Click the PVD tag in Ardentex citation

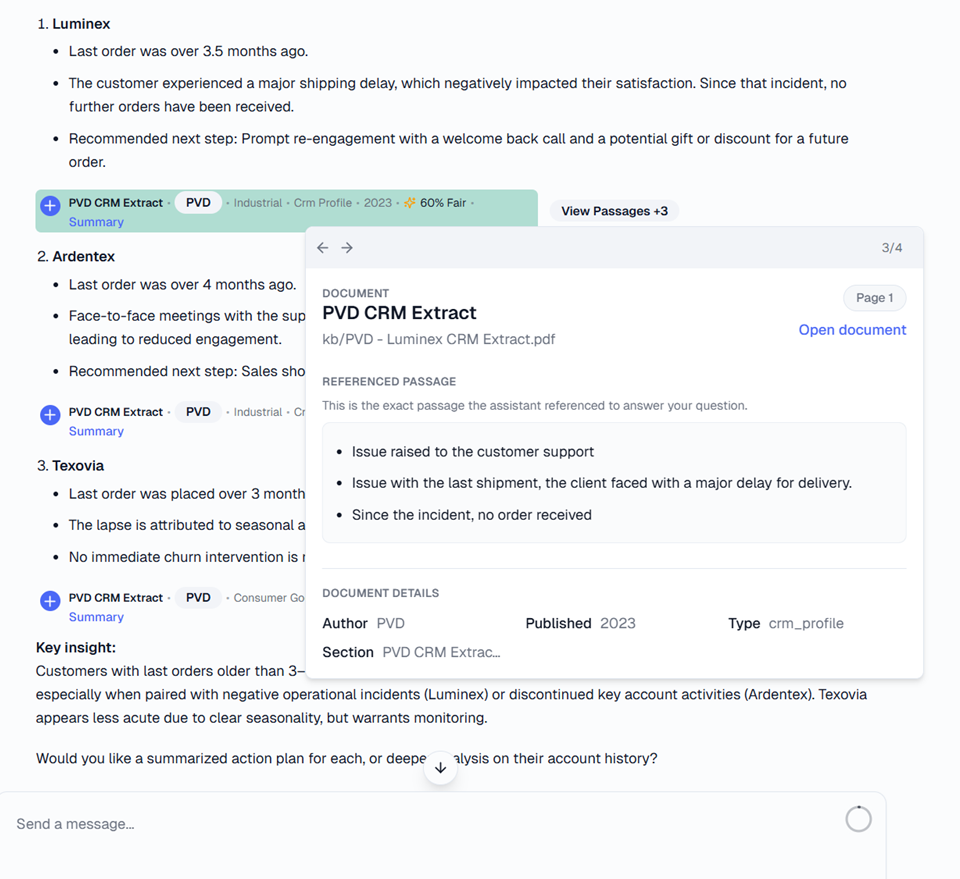point(198,412)
